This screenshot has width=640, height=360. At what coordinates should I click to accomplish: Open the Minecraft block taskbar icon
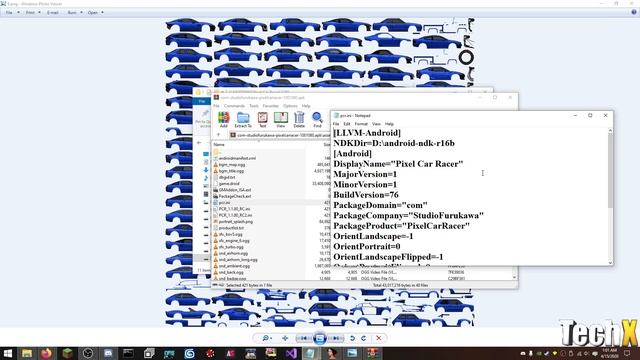67,353
